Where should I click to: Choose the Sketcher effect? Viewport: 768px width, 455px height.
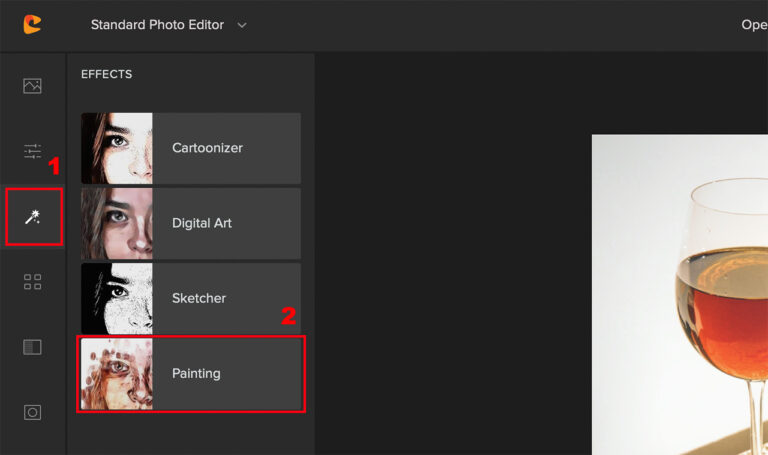tap(191, 299)
